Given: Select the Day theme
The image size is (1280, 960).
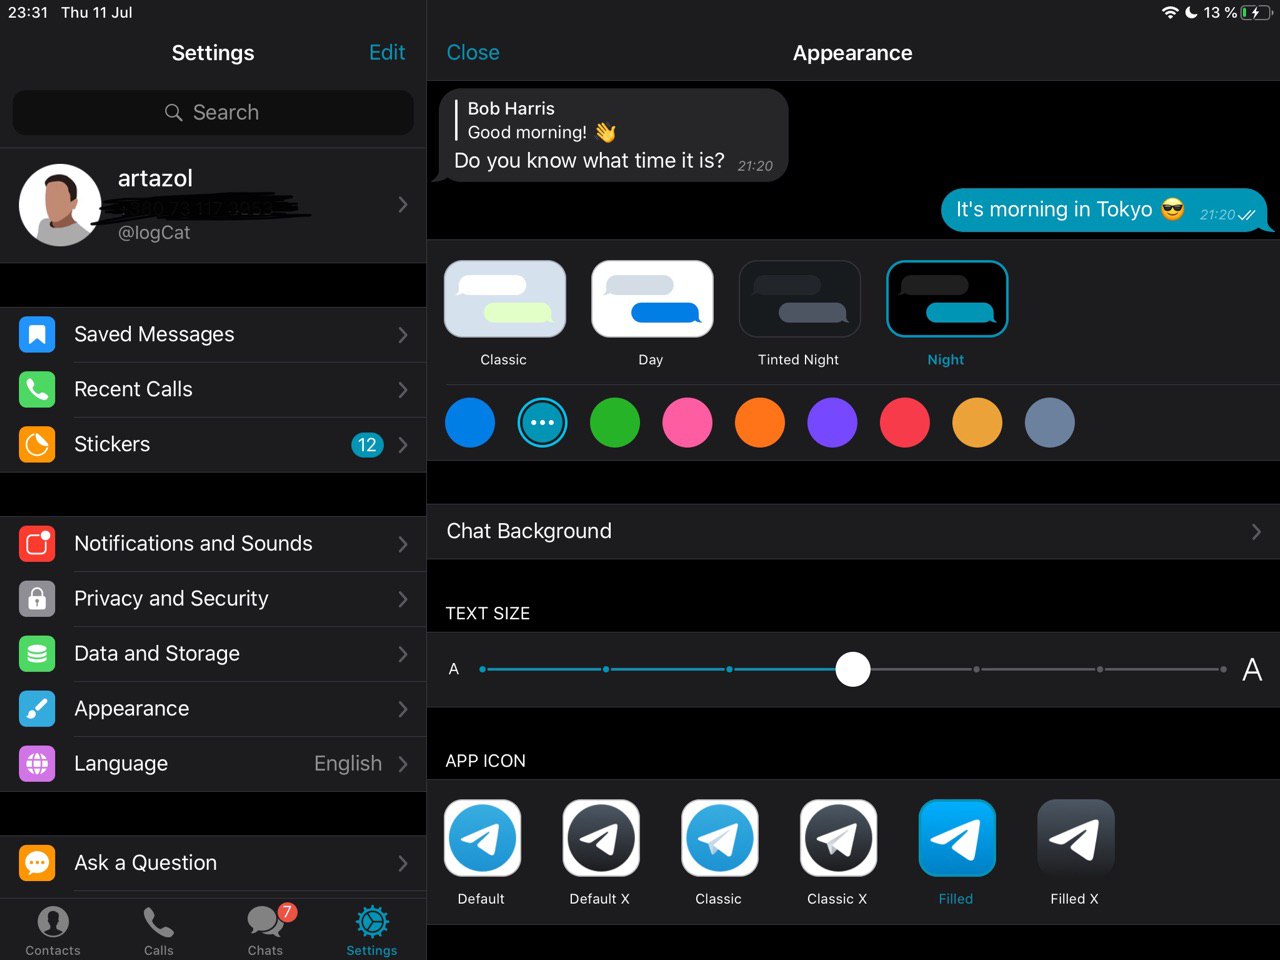Looking at the screenshot, I should point(652,299).
